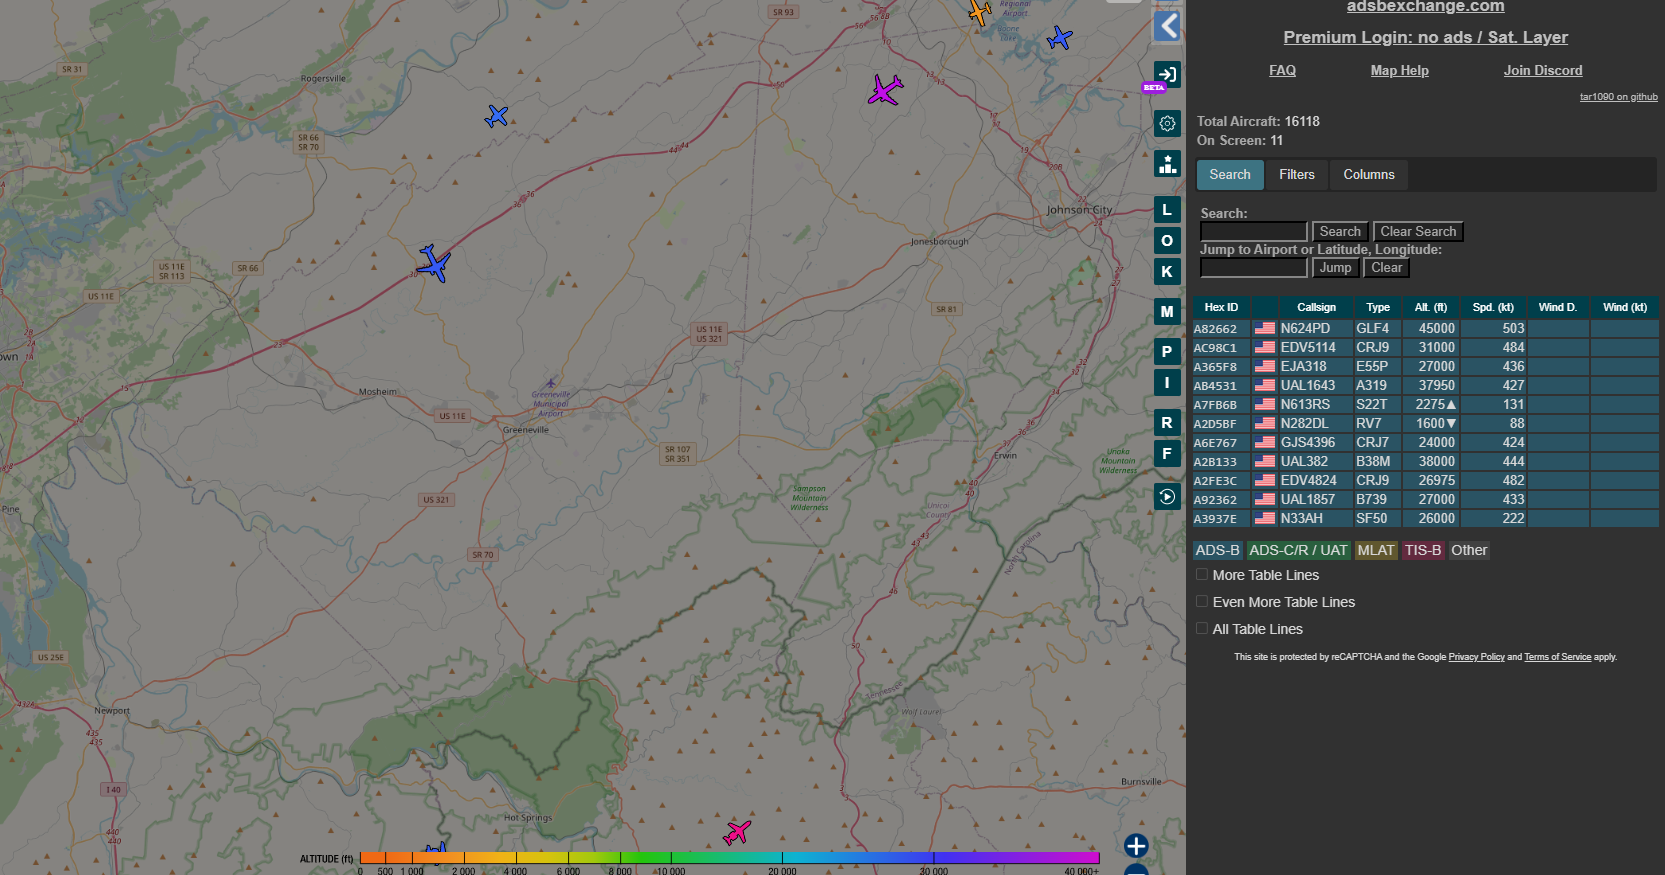This screenshot has height=875, width=1665.
Task: Sort table by Alt. (ft) column header
Action: (1431, 307)
